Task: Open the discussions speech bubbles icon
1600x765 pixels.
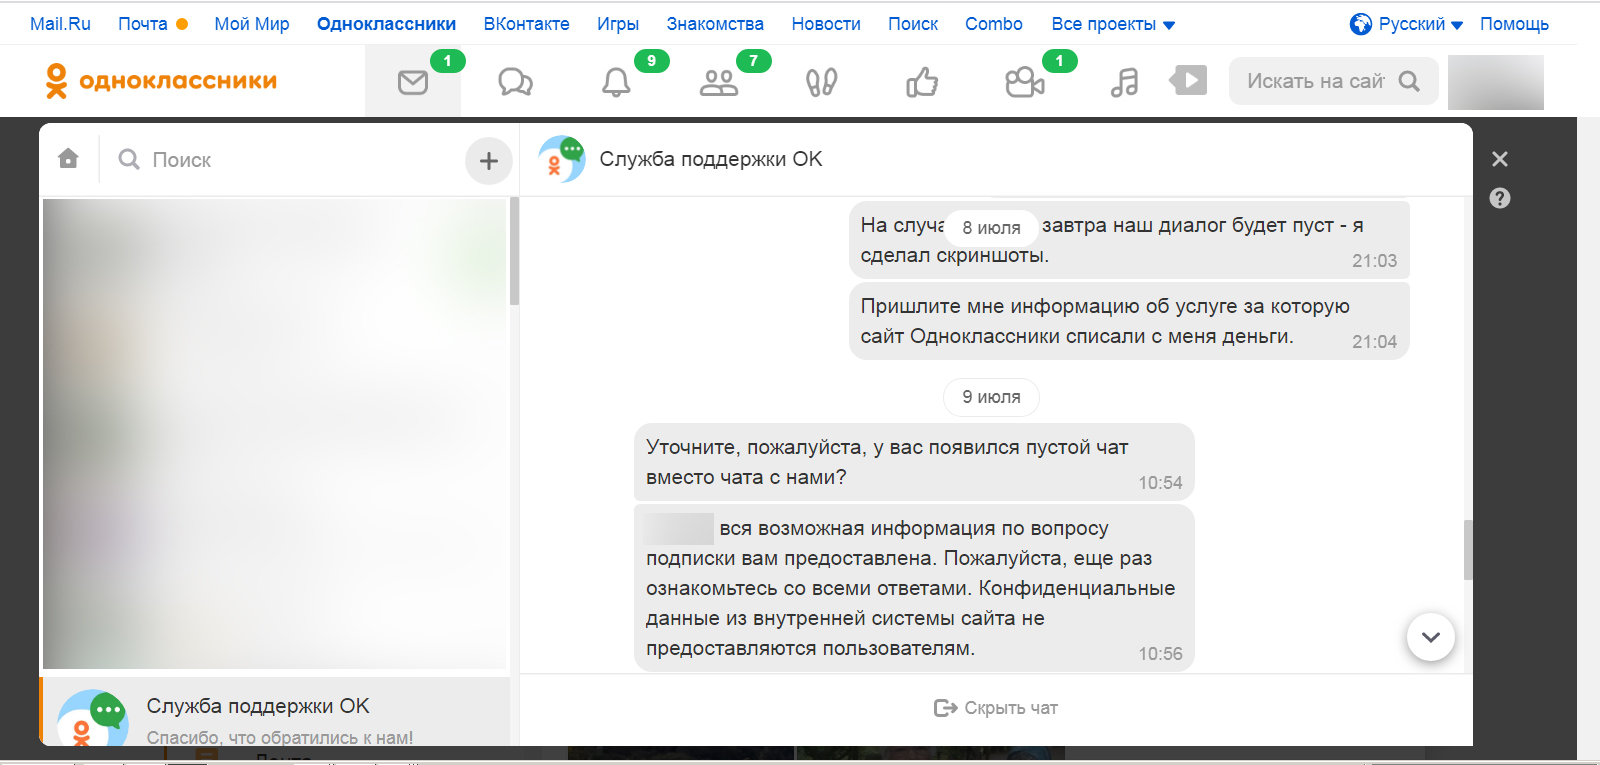Action: tap(515, 82)
